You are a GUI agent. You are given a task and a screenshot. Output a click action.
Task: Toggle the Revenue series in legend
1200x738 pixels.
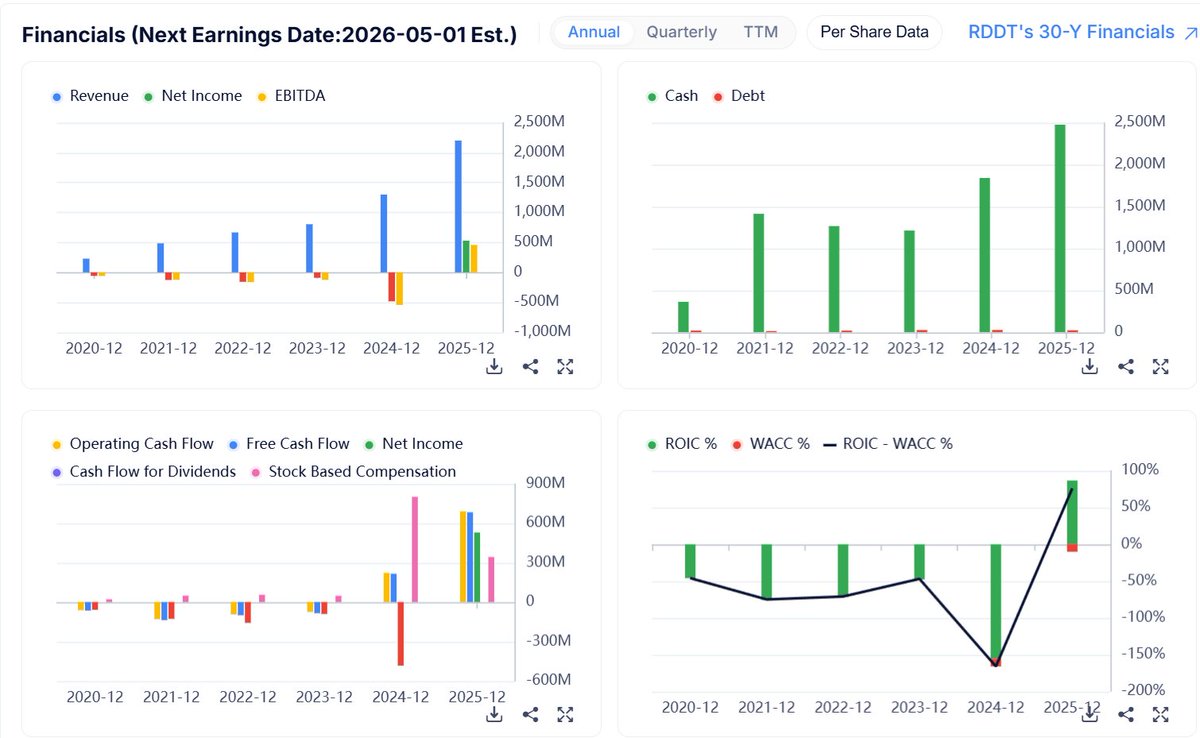click(90, 96)
